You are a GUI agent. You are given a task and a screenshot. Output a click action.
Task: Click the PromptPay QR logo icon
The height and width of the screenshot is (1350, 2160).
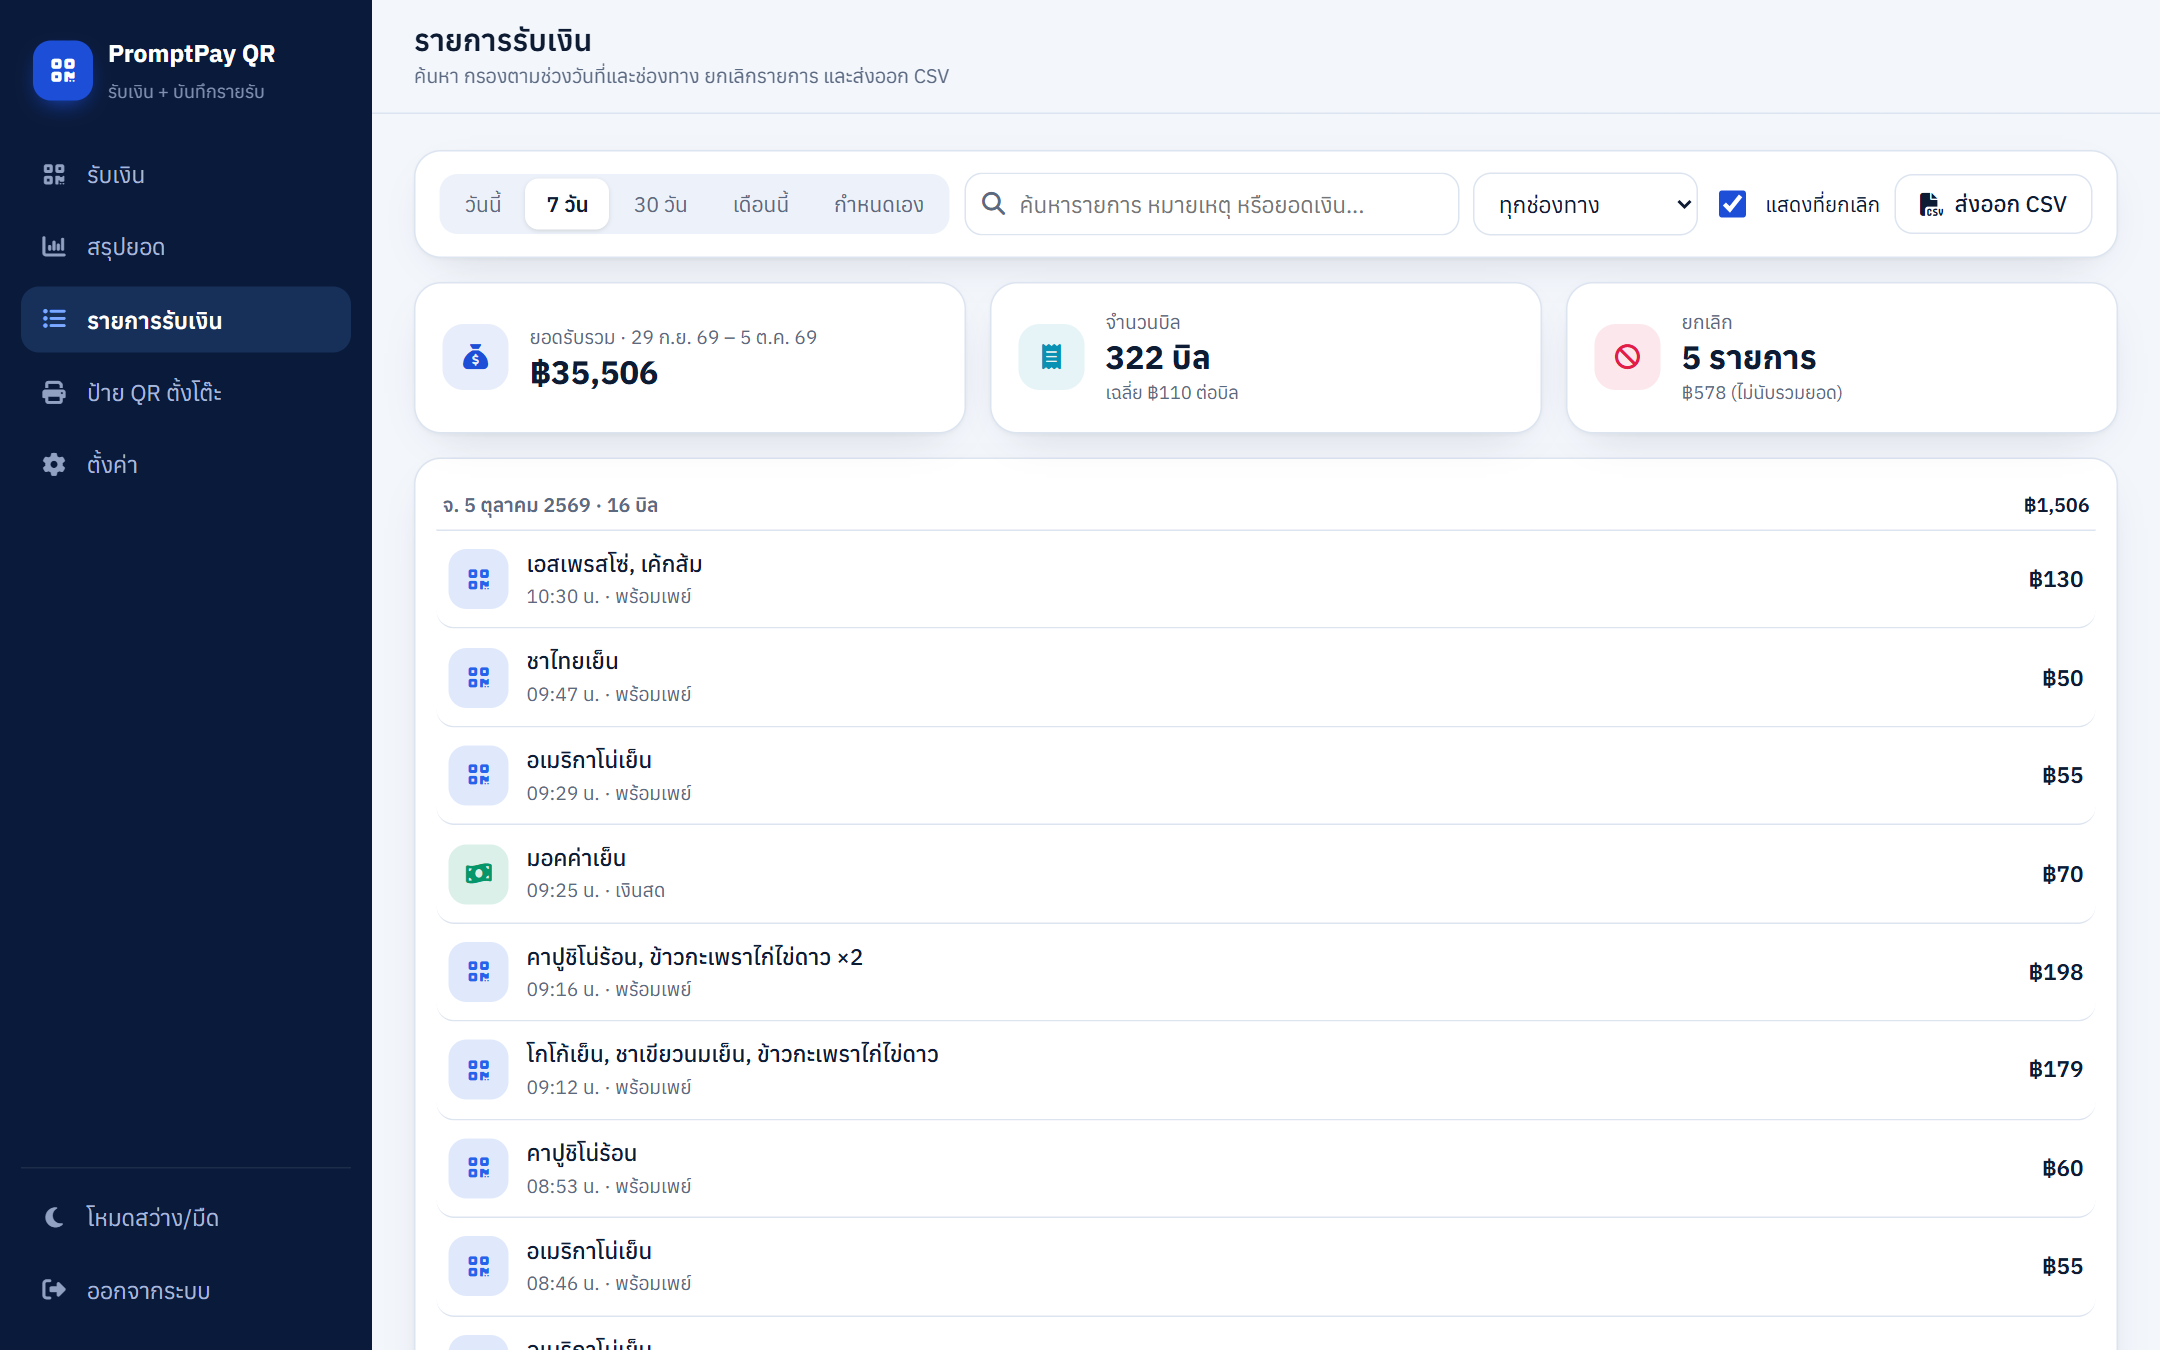(63, 70)
